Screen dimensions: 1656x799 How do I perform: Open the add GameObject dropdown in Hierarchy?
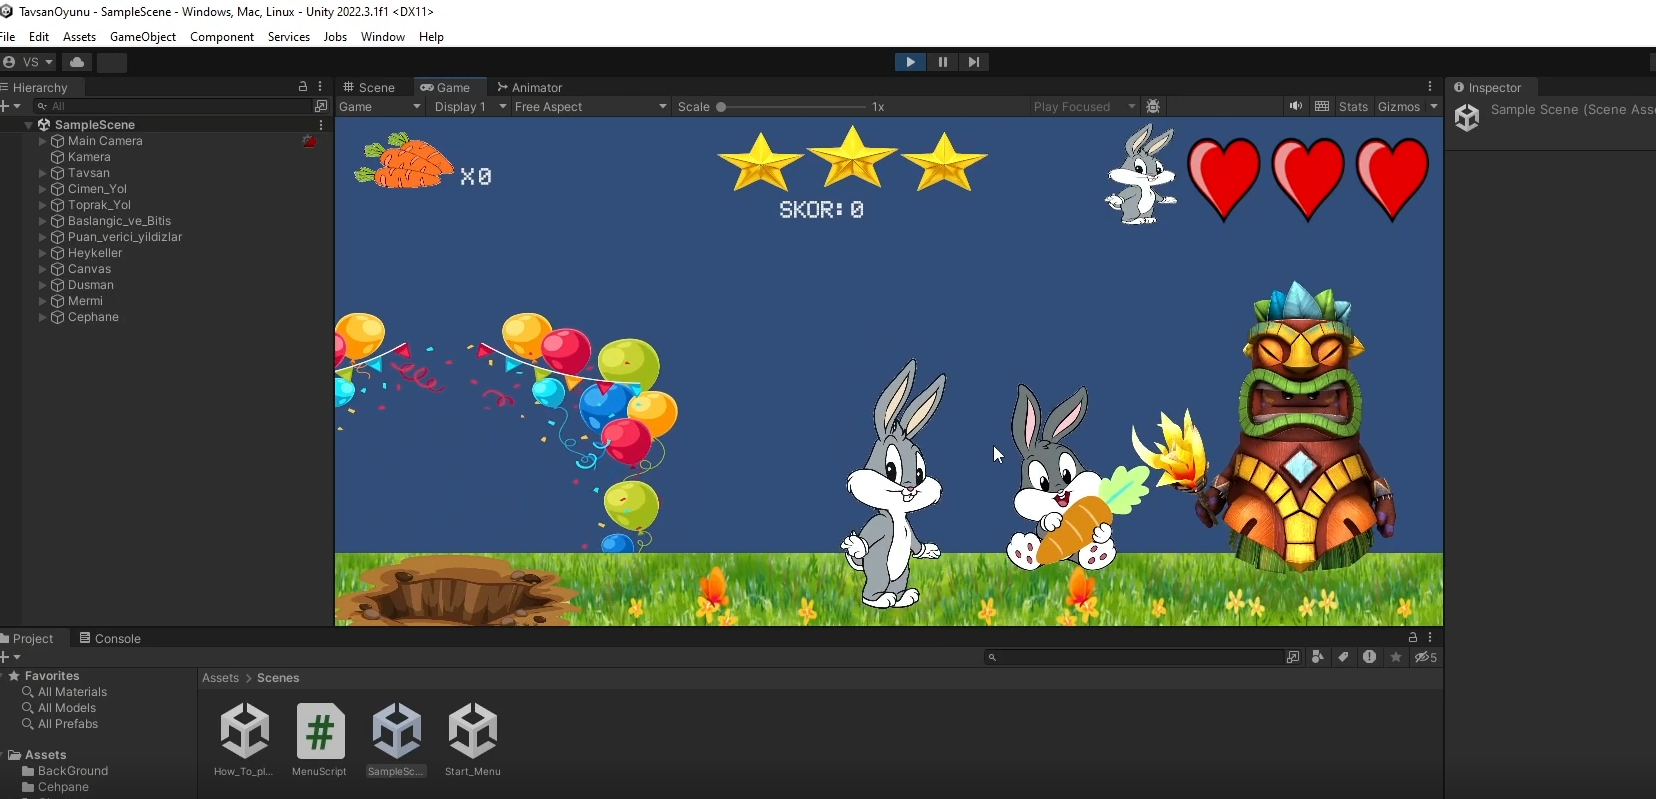(11, 106)
